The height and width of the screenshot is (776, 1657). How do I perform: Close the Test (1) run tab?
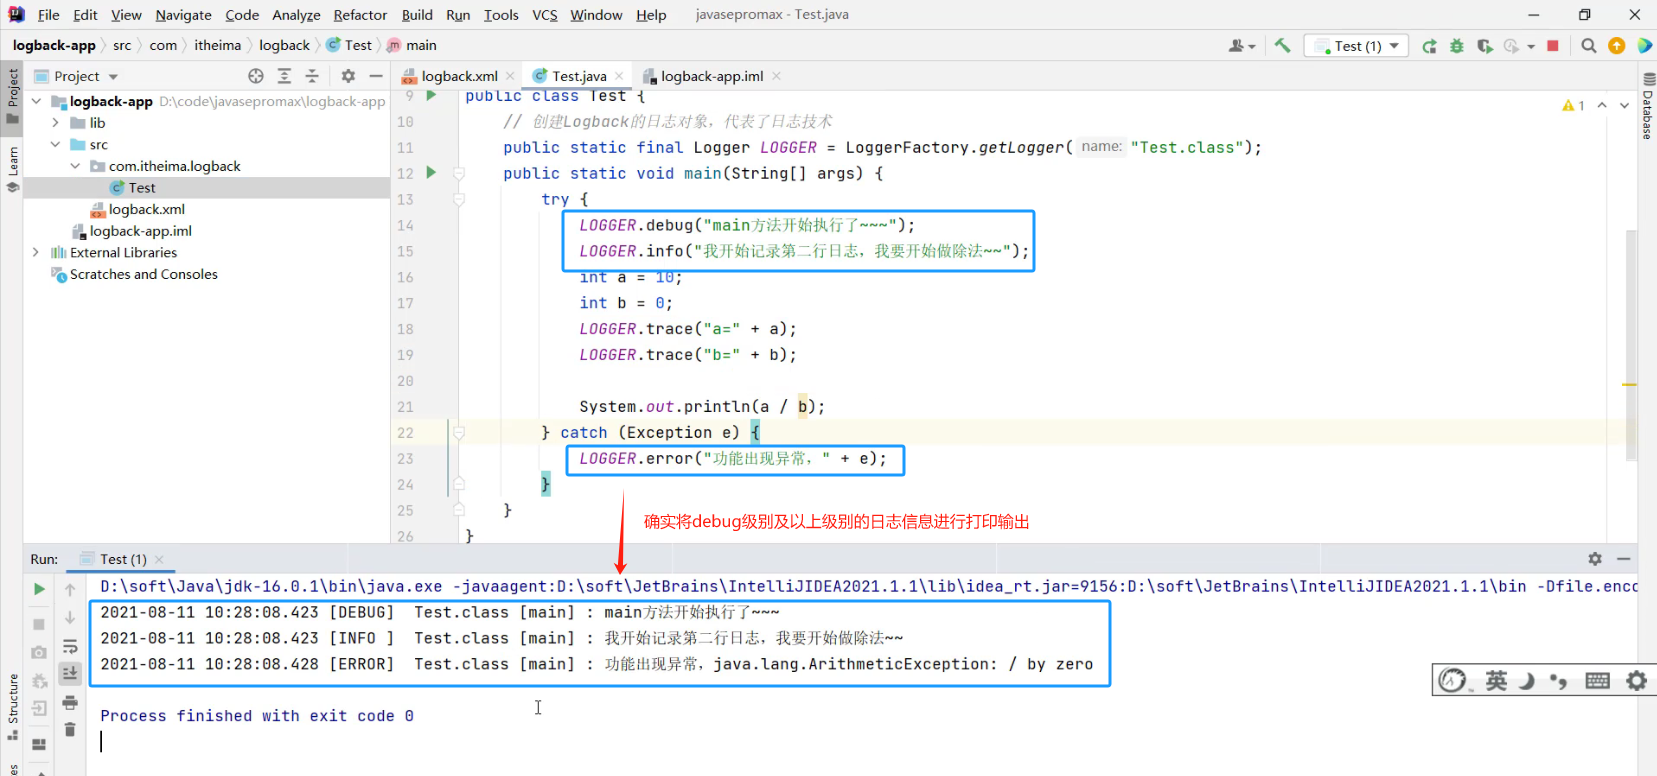tap(159, 559)
